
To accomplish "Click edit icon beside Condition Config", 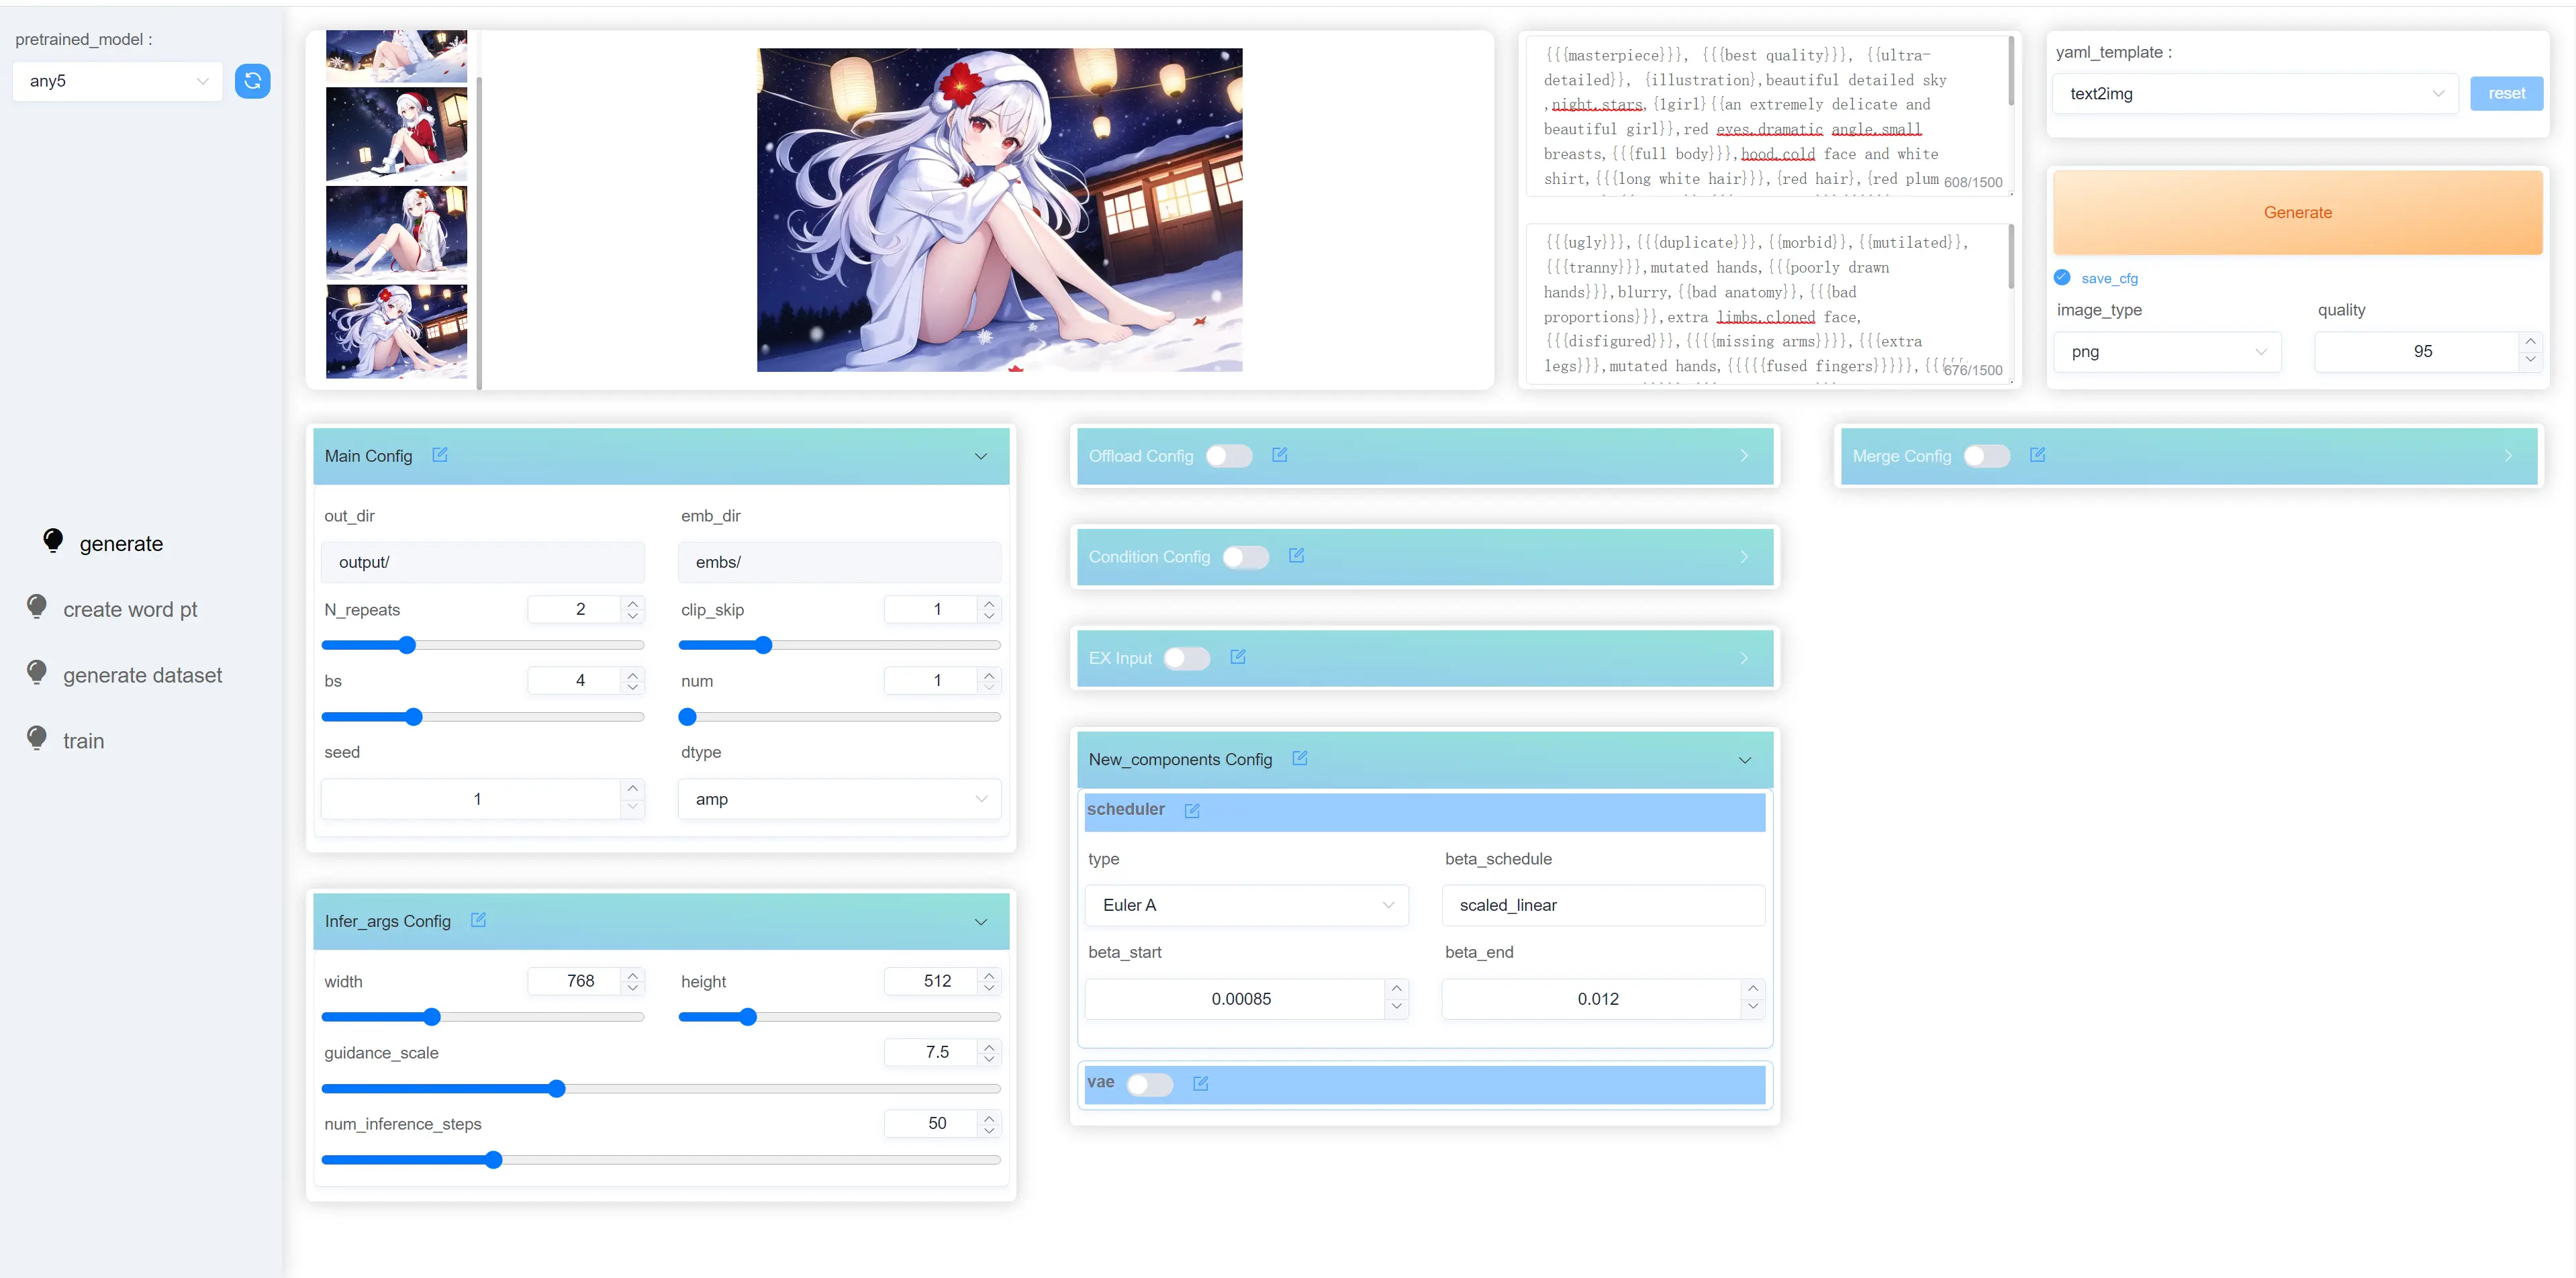I will point(1296,556).
